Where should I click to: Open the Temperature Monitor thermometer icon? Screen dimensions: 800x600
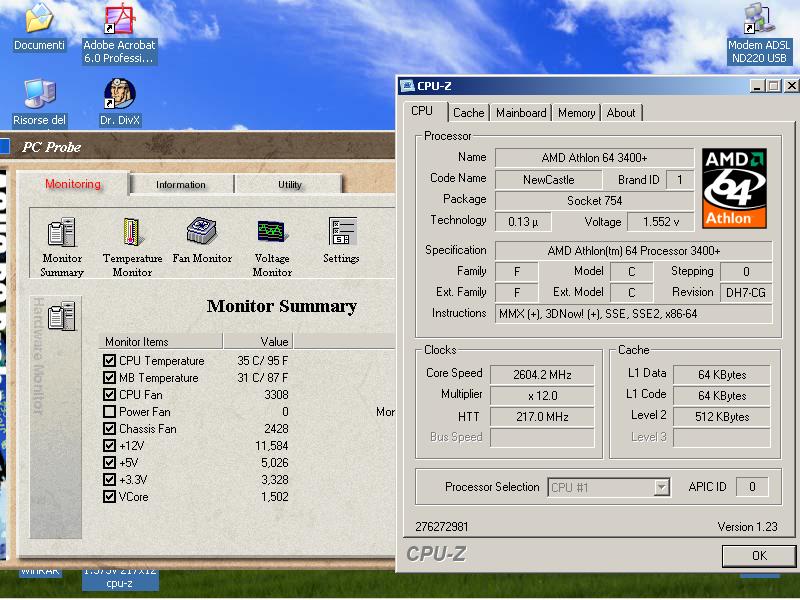click(x=132, y=232)
